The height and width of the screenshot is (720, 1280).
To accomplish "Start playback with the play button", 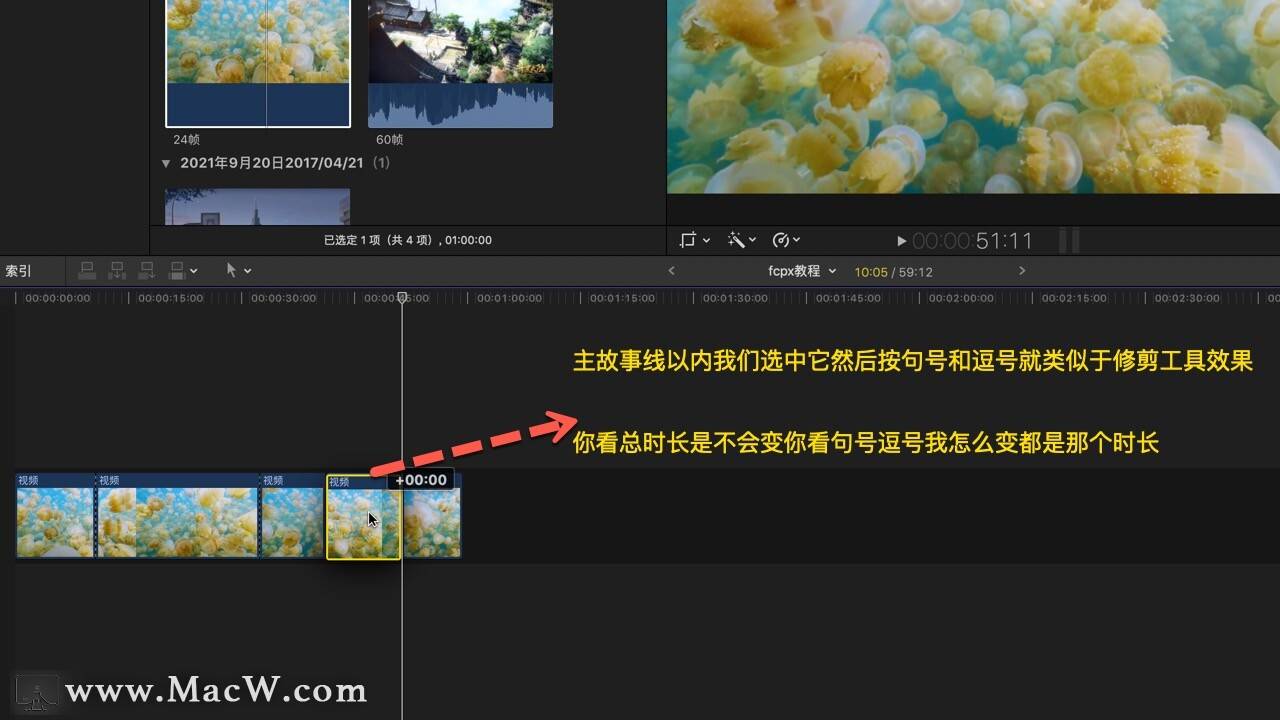I will point(901,241).
